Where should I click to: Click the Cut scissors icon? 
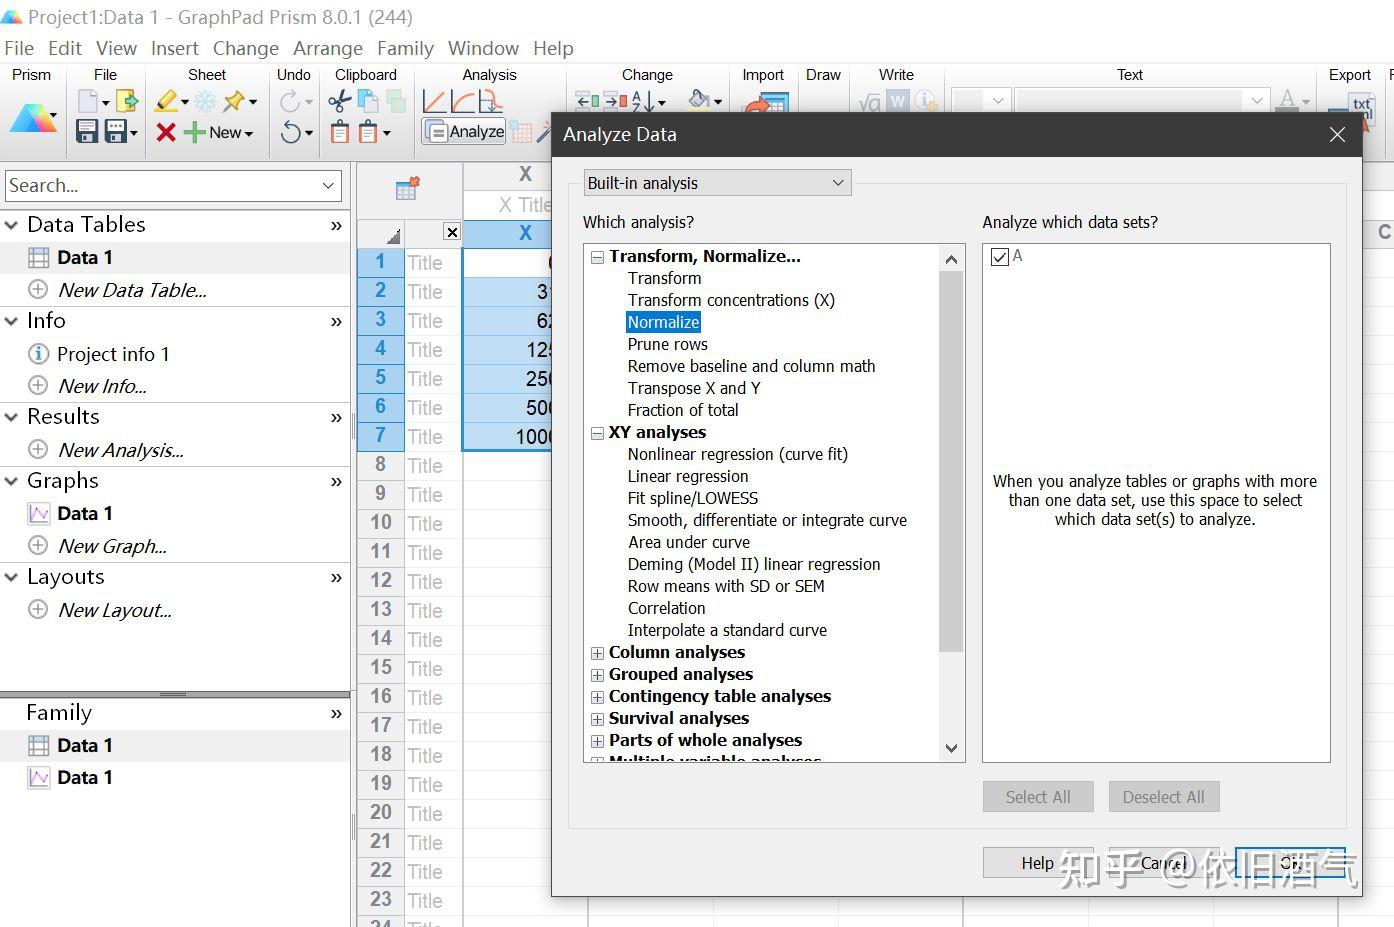[339, 101]
